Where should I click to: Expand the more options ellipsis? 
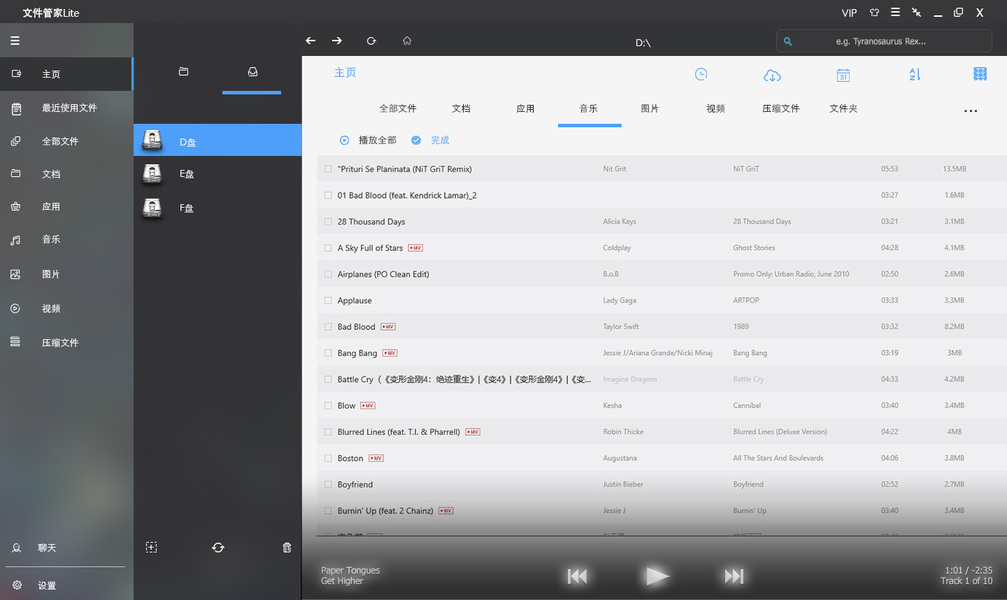tap(970, 111)
